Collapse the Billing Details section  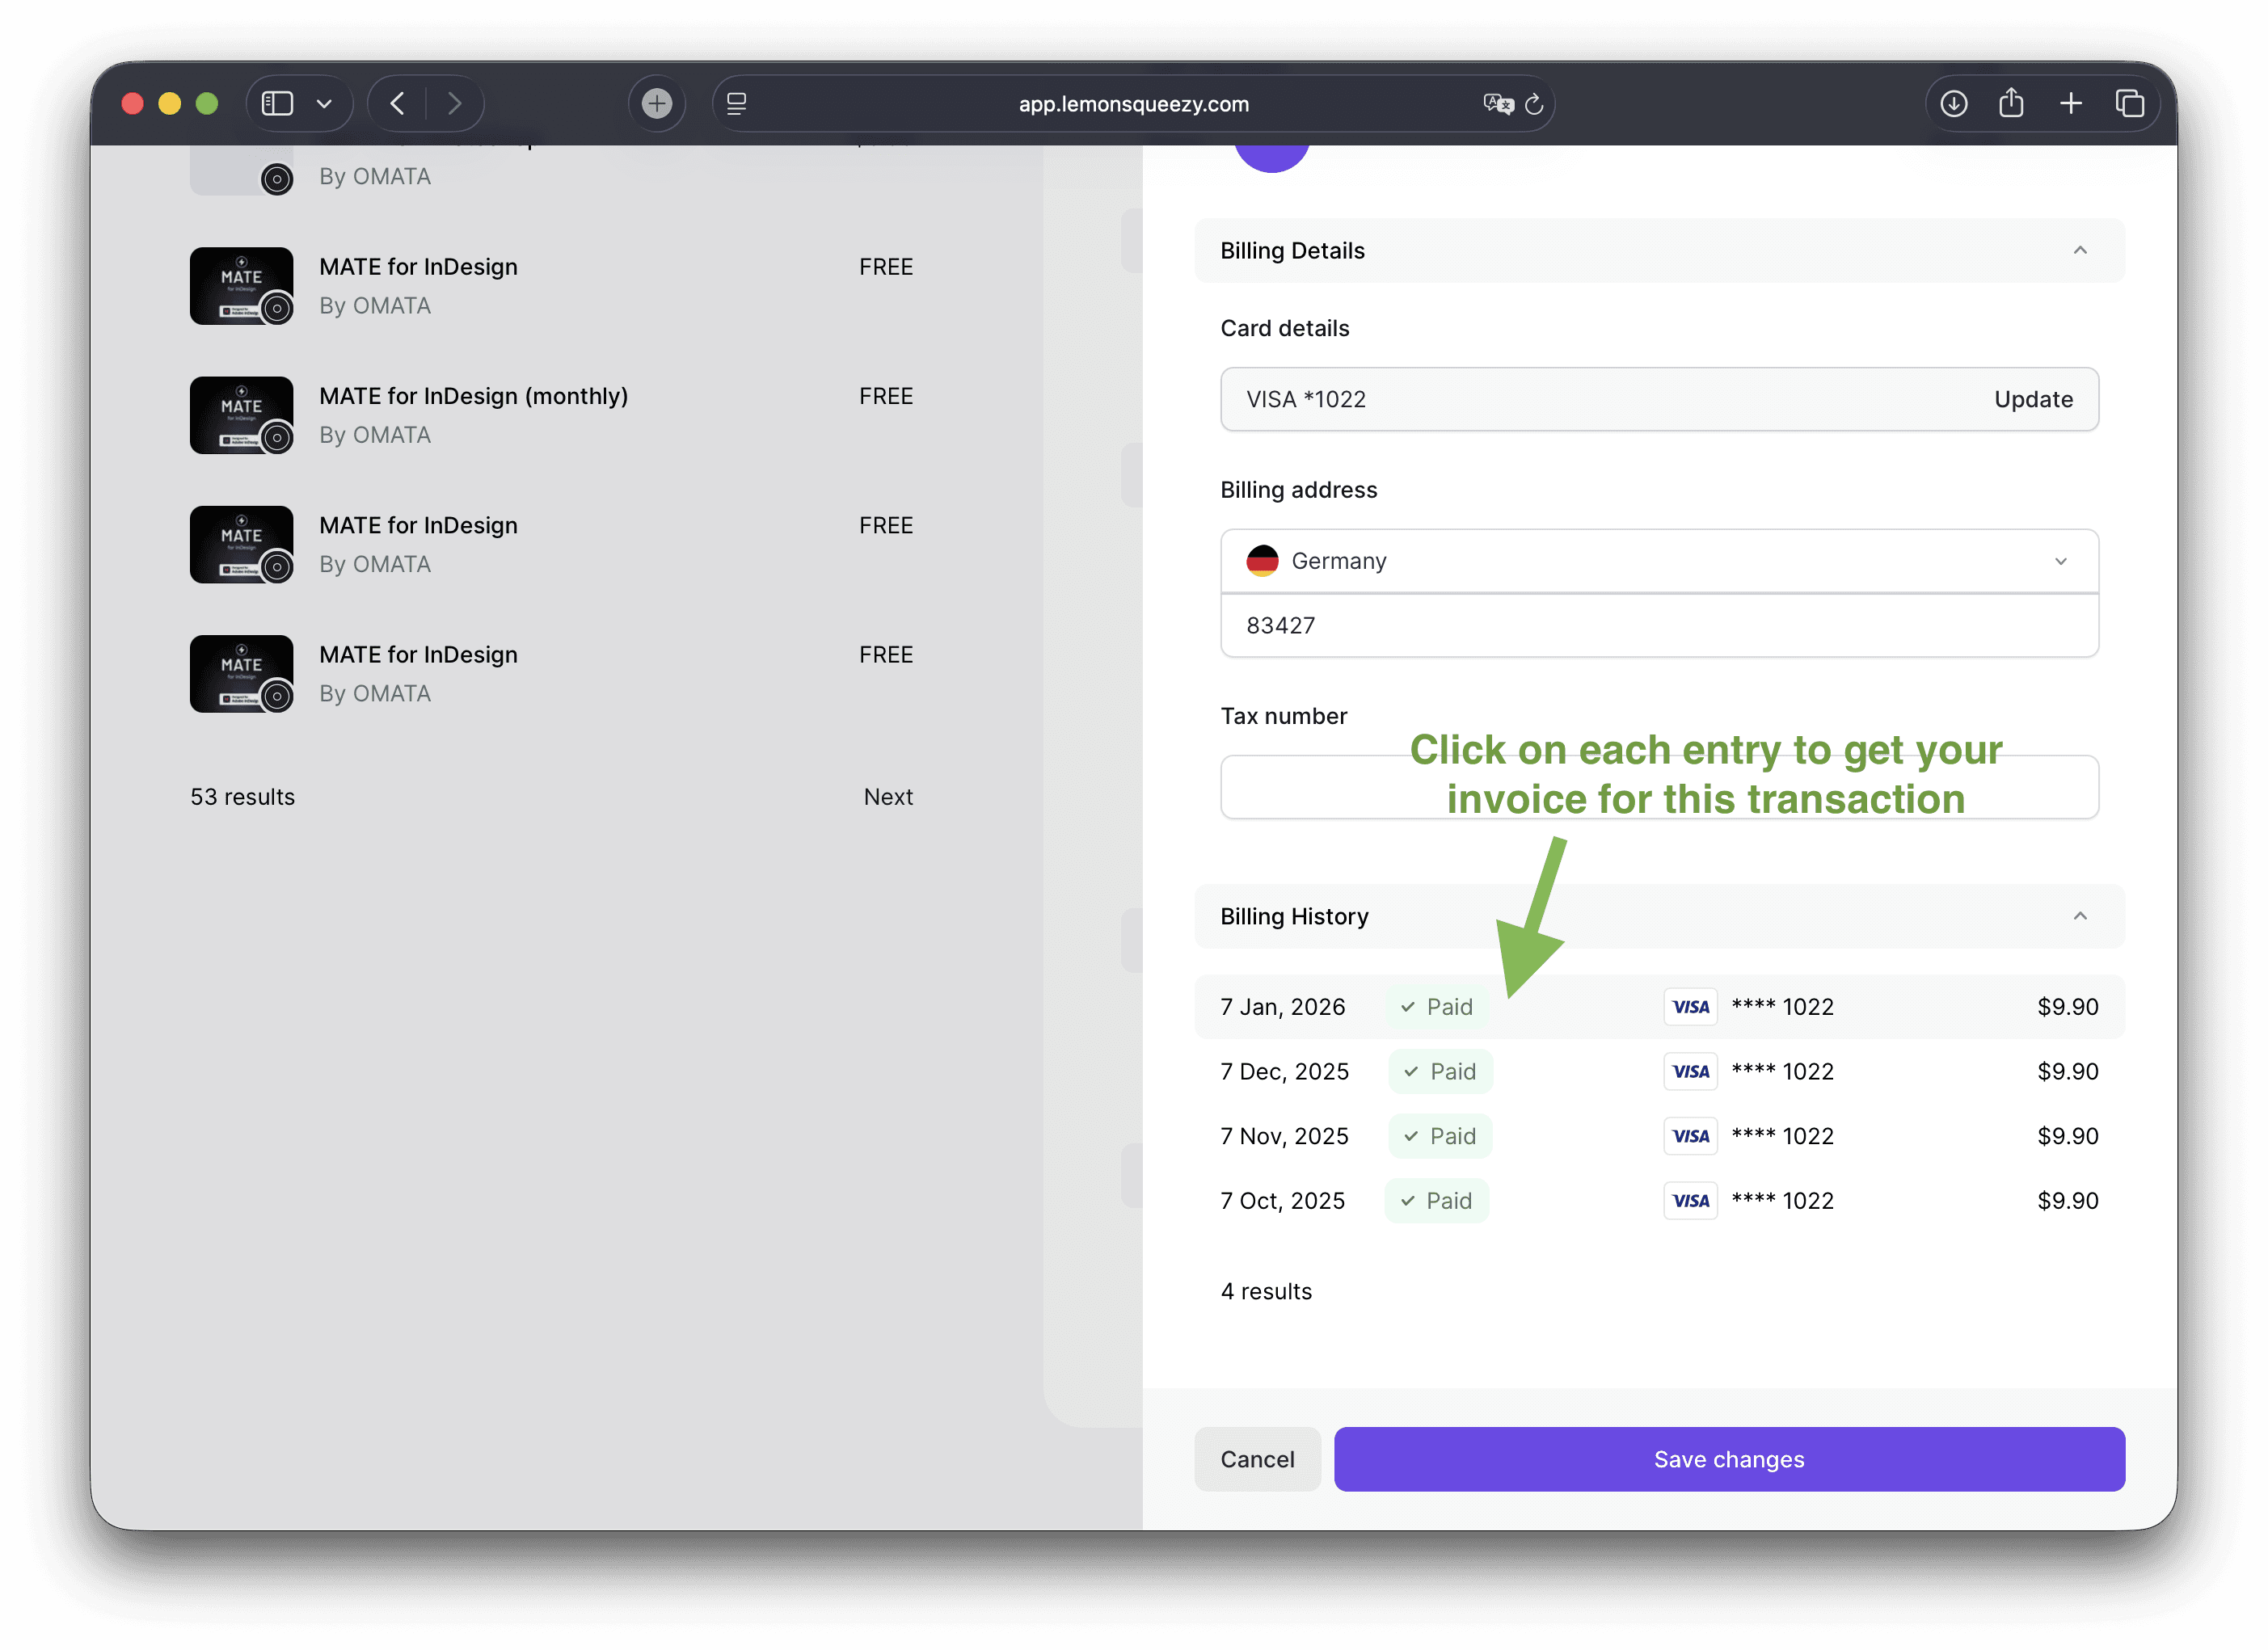2080,251
